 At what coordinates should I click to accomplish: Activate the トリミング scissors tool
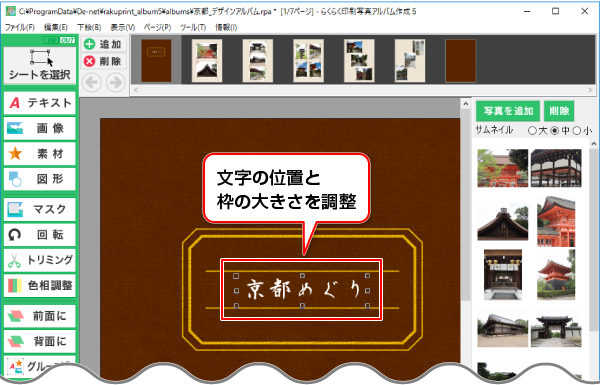pos(40,260)
